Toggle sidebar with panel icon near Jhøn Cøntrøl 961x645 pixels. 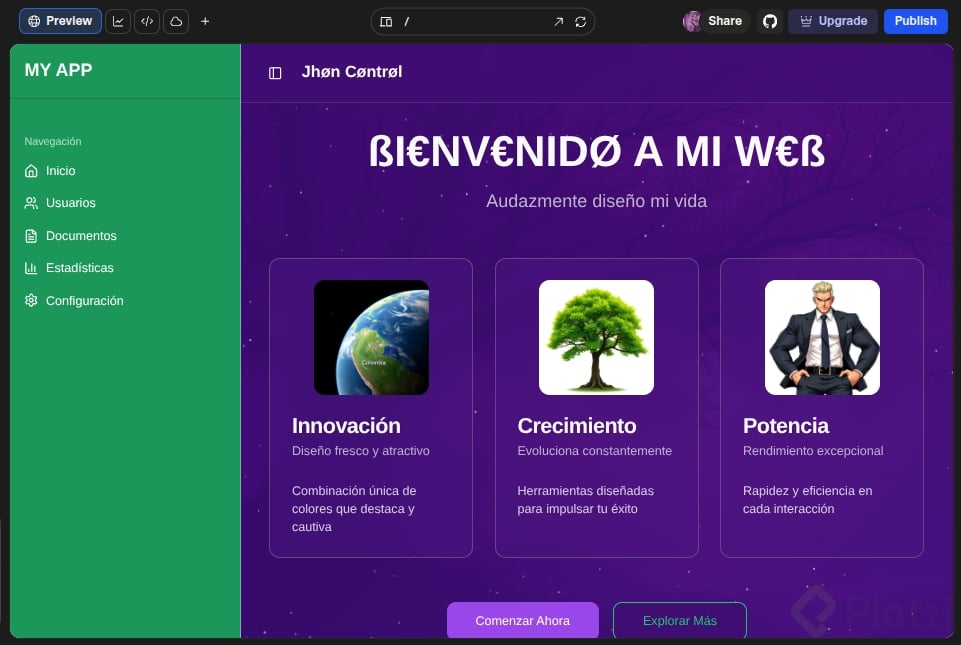(x=275, y=73)
